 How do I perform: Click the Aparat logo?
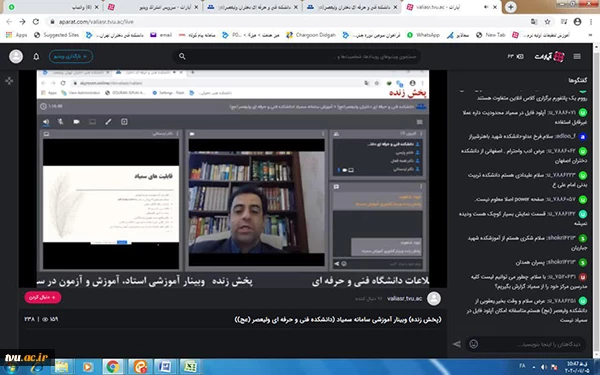550,57
